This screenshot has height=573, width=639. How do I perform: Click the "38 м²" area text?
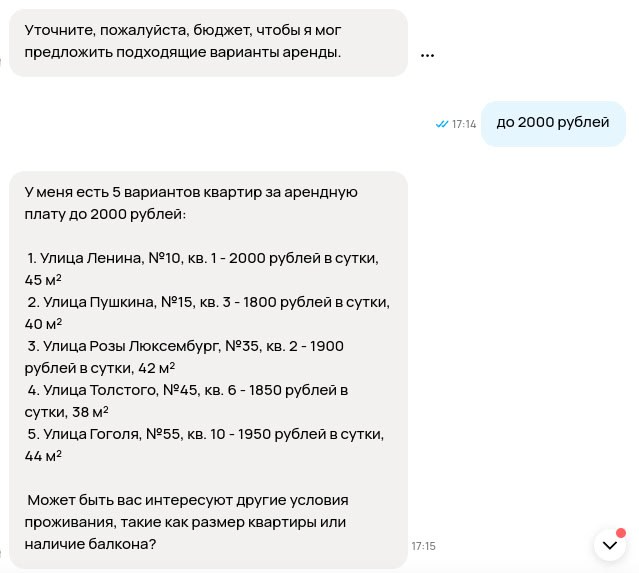click(90, 412)
